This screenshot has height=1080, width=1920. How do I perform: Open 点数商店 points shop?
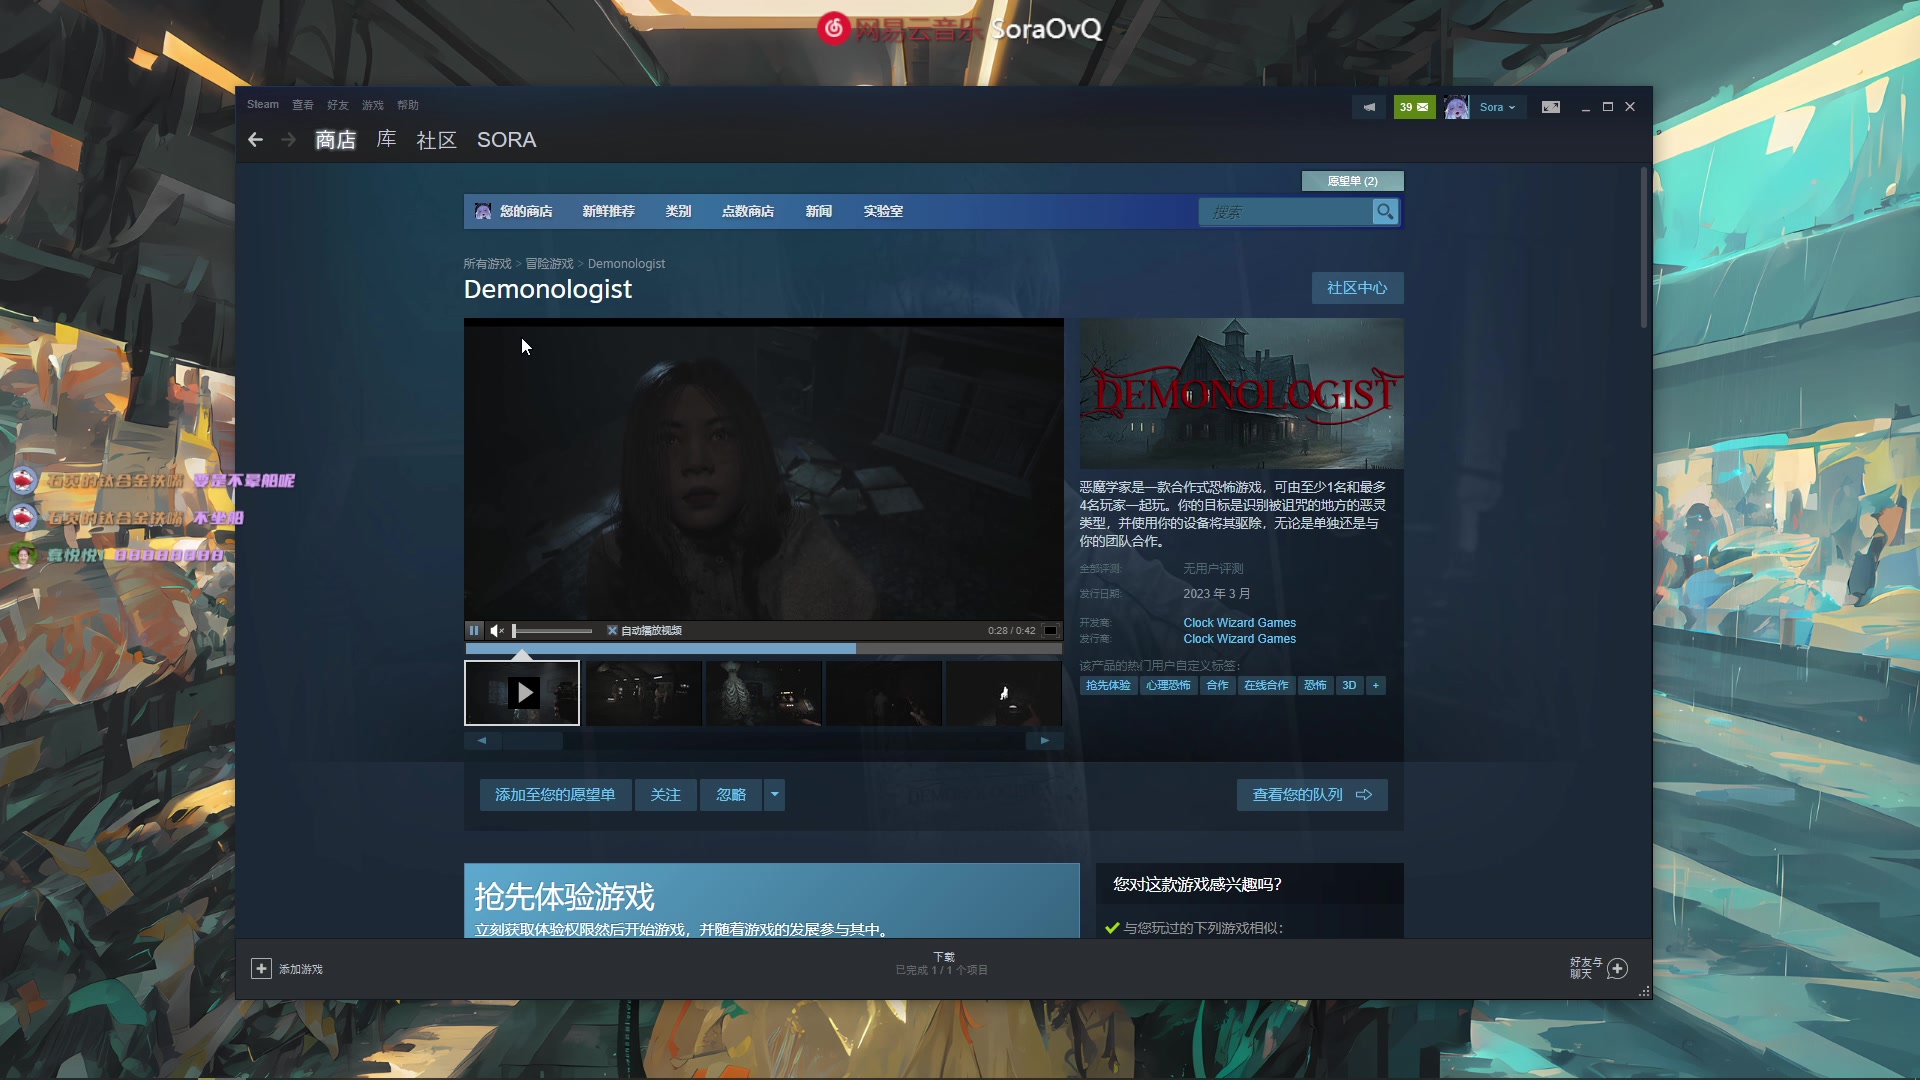pos(748,211)
